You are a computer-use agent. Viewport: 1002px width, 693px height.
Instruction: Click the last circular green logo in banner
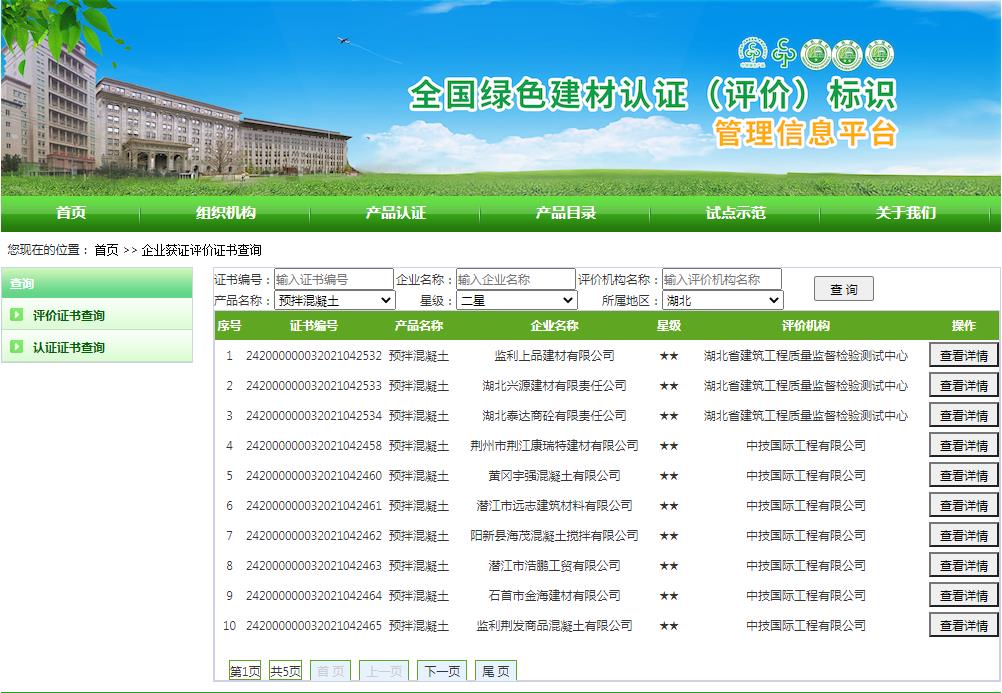pyautogui.click(x=878, y=54)
